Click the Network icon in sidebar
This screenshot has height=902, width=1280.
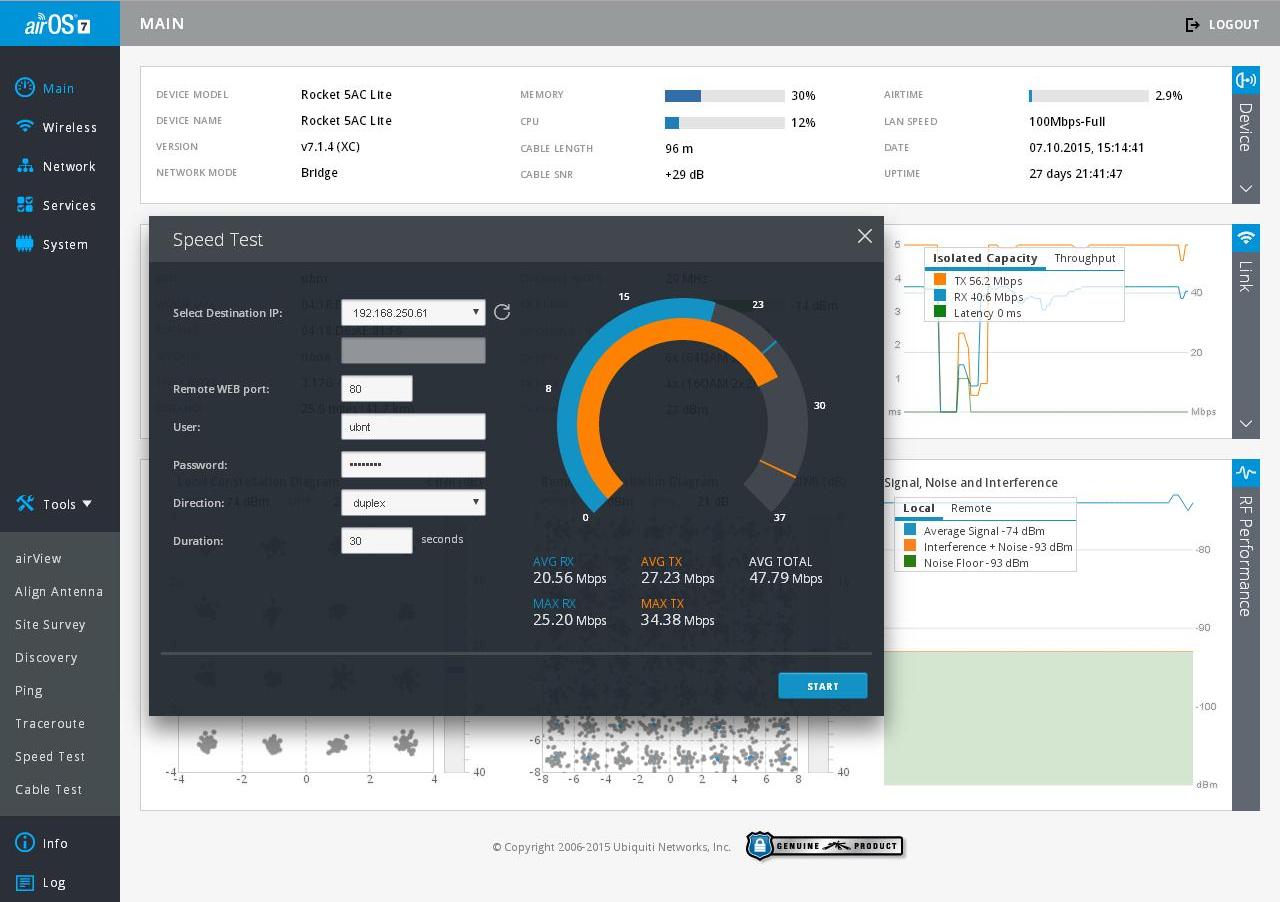tap(25, 166)
